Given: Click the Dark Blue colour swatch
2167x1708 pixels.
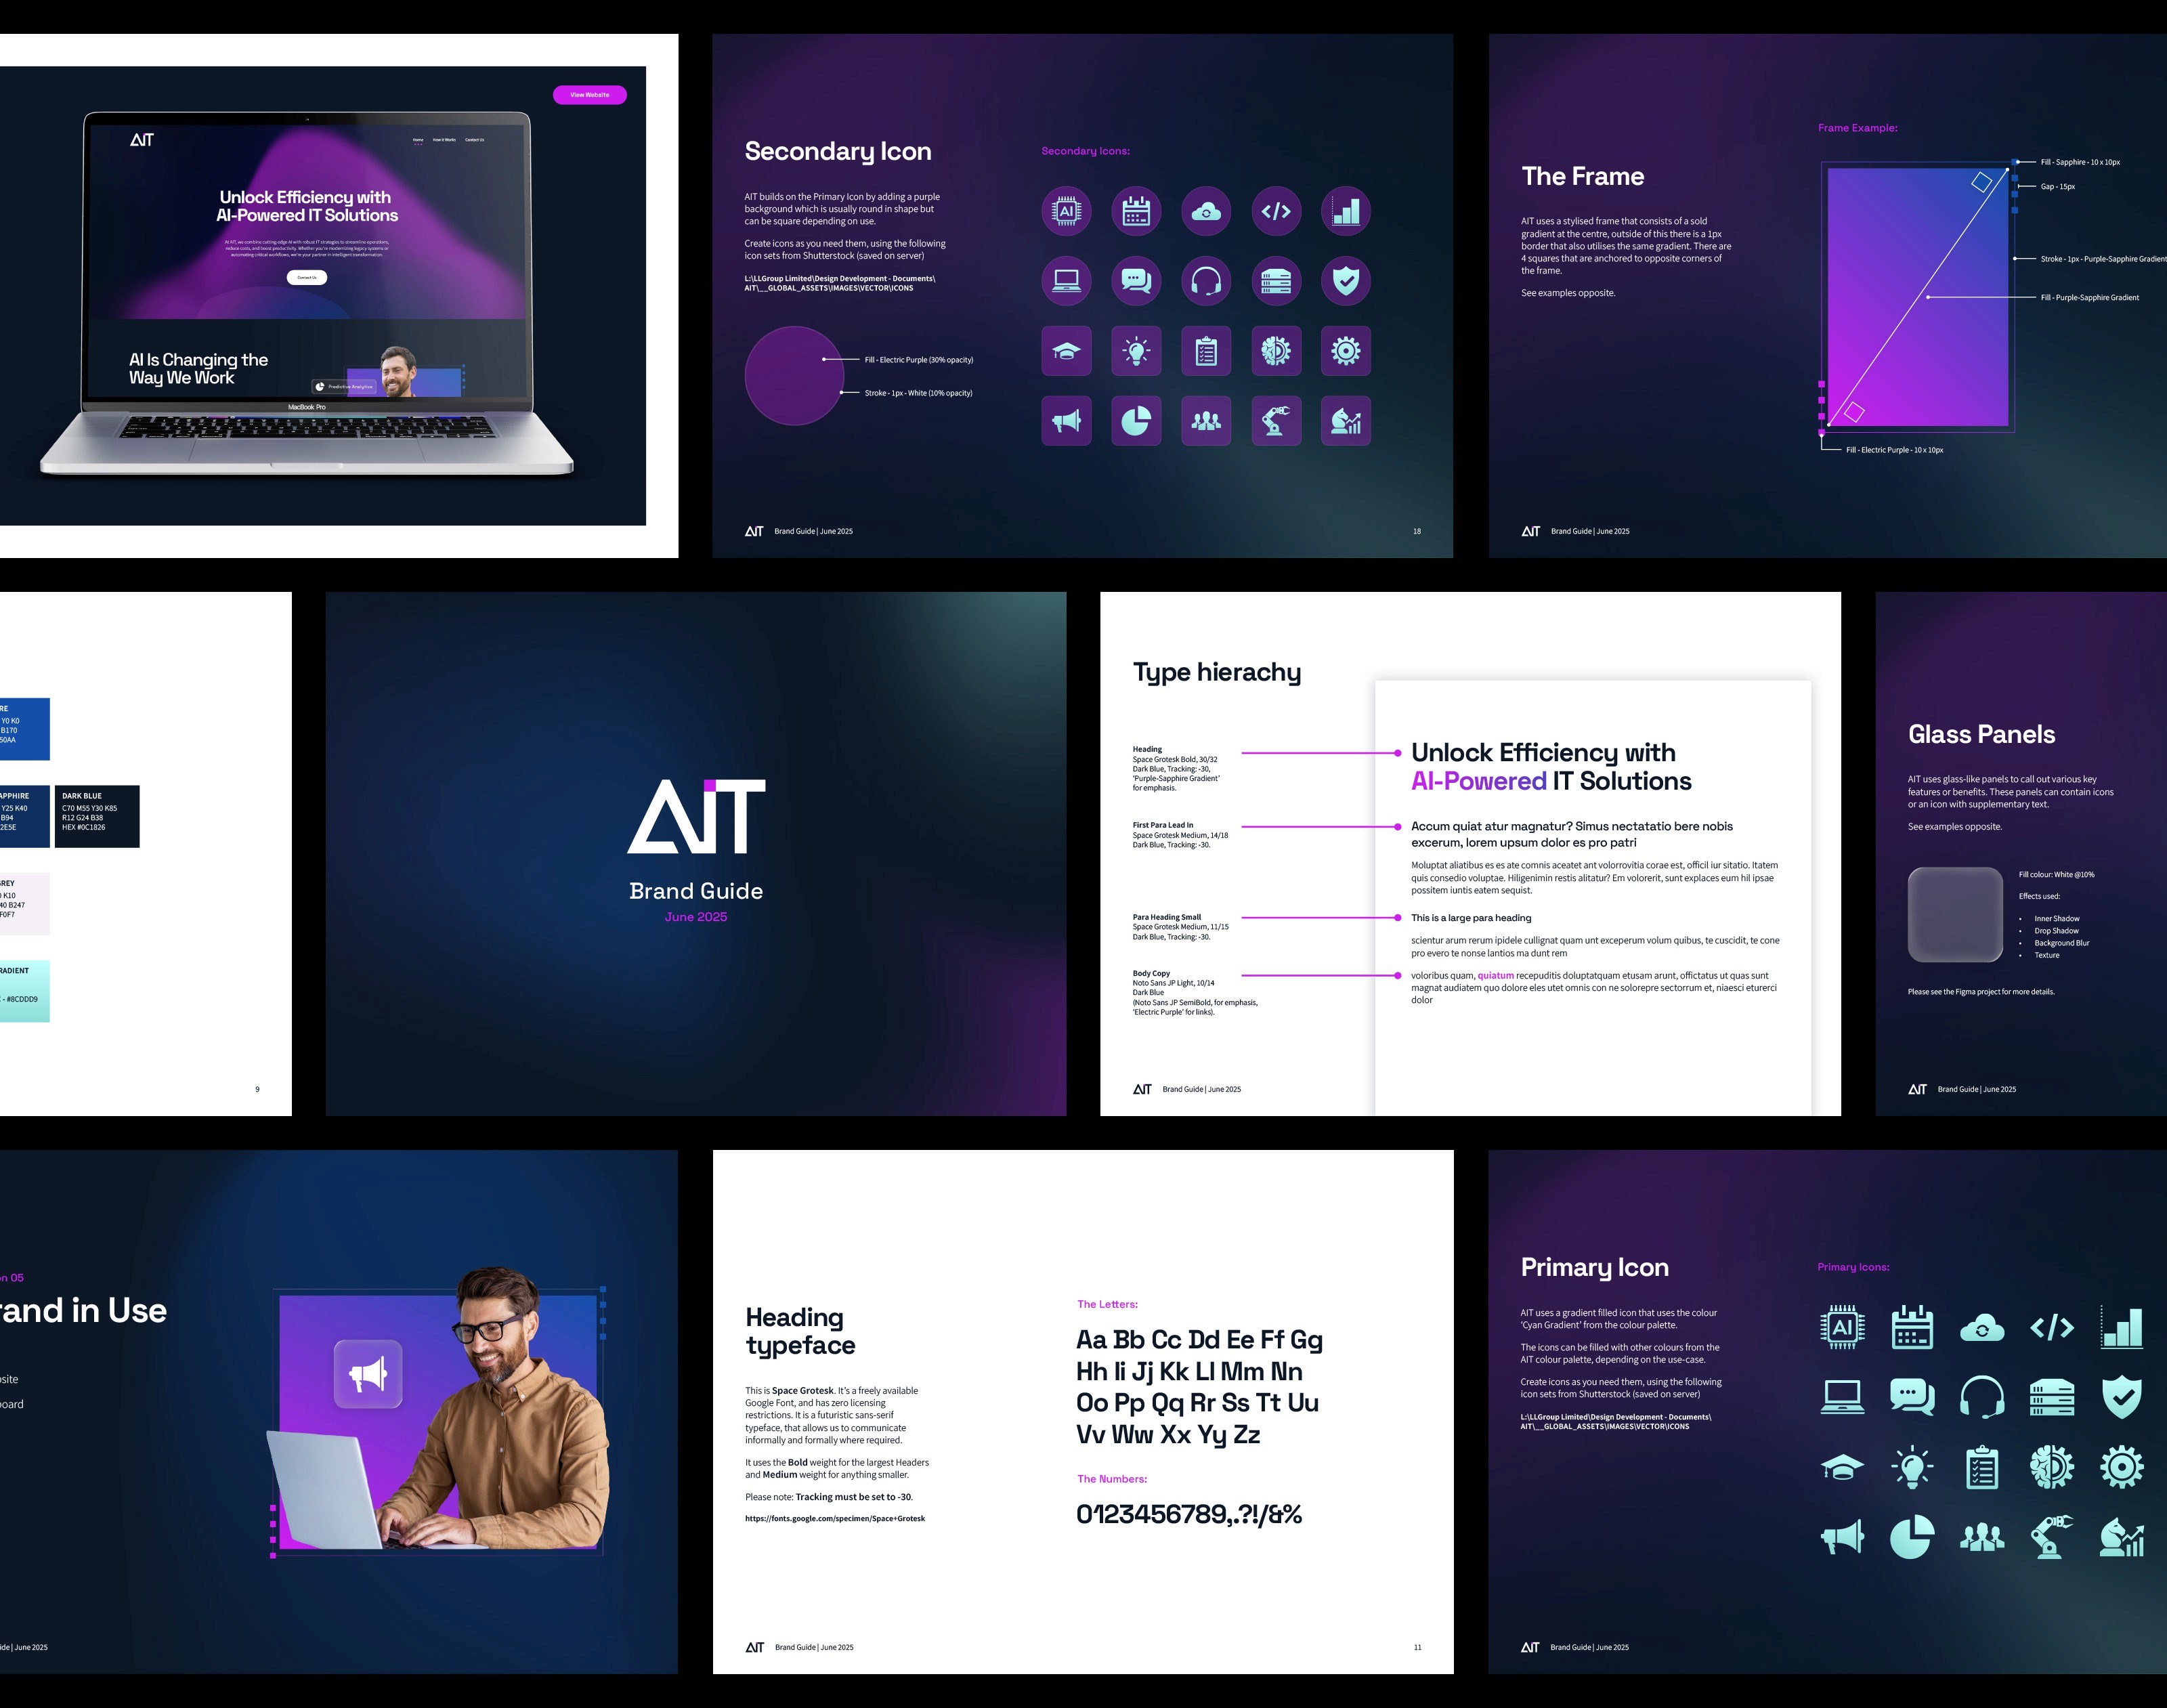Looking at the screenshot, I should pos(97,817).
